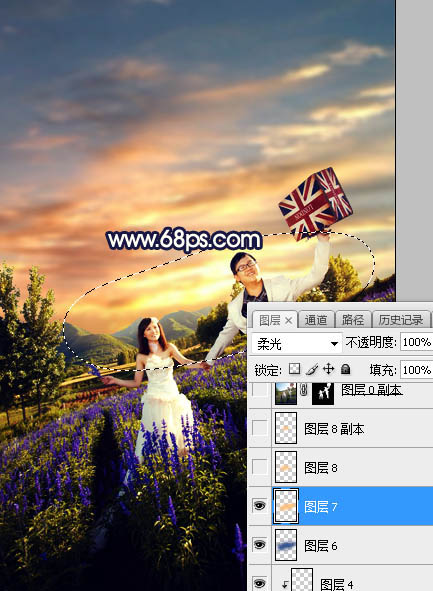
Task: Click the lock all padlock icon
Action: coord(345,369)
